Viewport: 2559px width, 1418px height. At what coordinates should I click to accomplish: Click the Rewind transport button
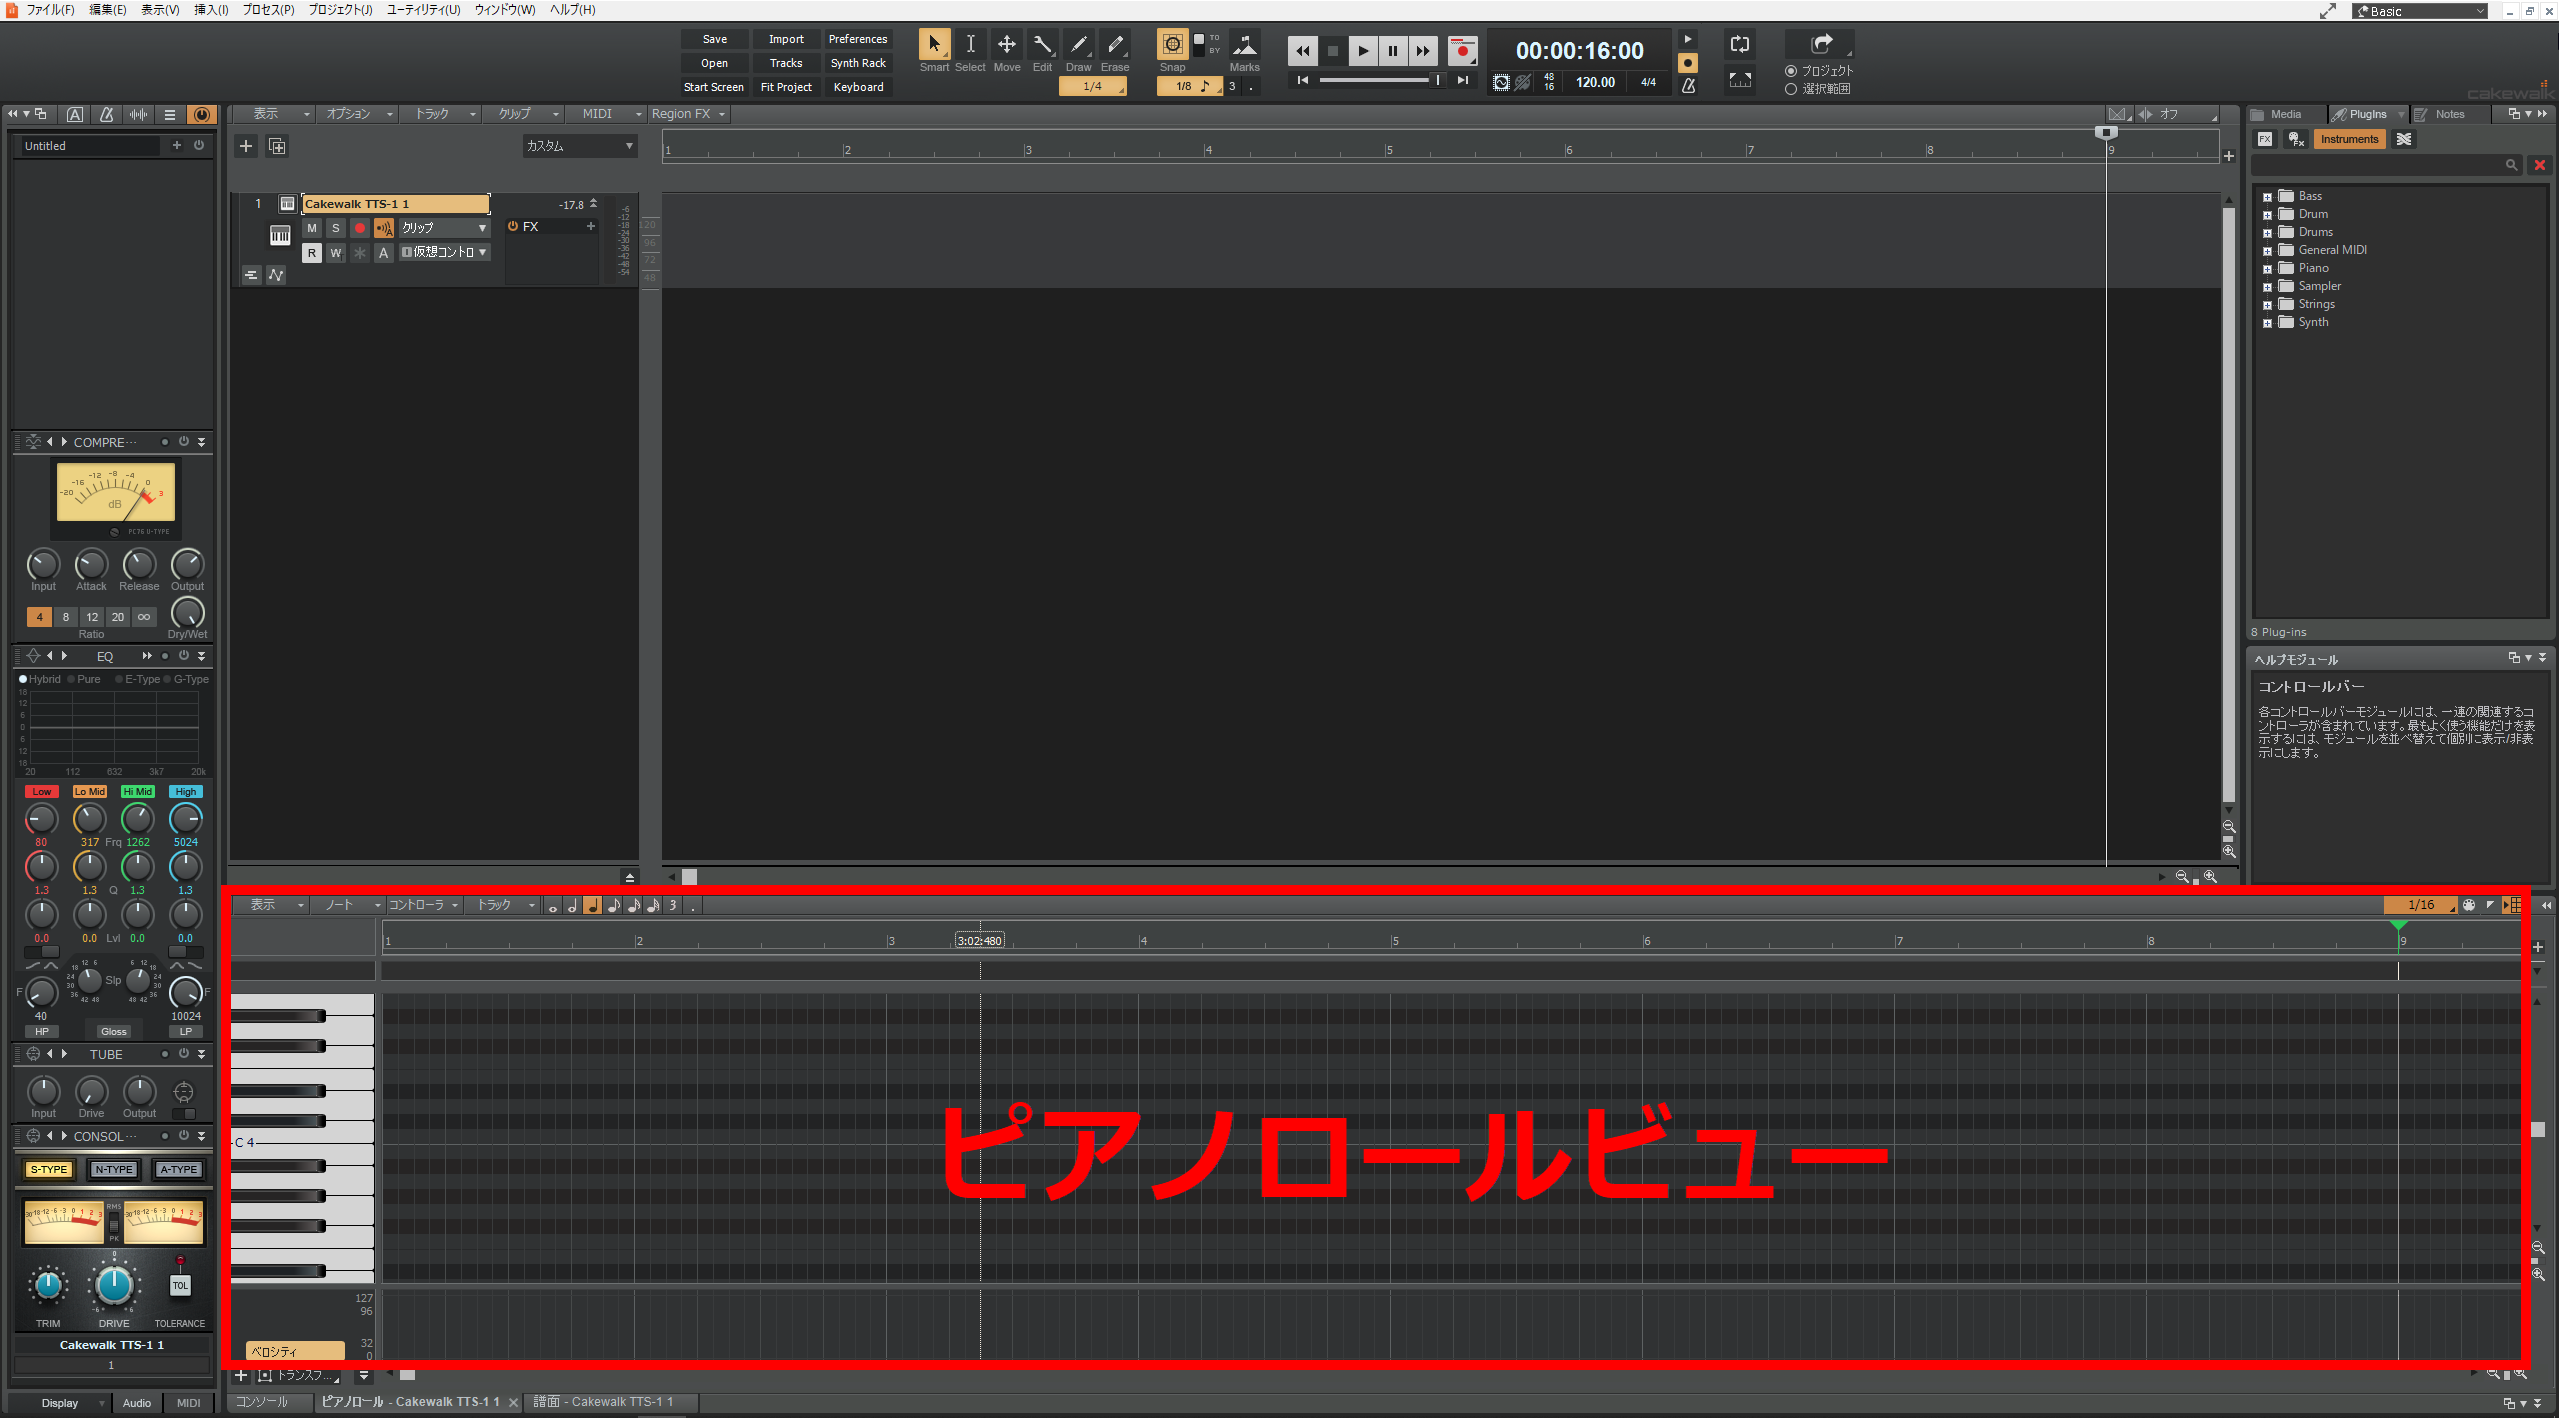[x=1302, y=51]
